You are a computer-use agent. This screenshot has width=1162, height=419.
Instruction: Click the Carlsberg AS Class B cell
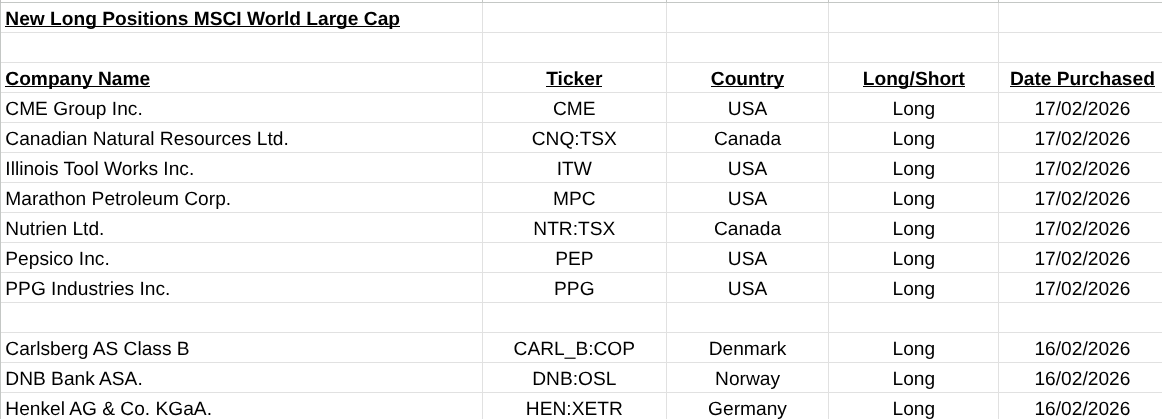97,349
